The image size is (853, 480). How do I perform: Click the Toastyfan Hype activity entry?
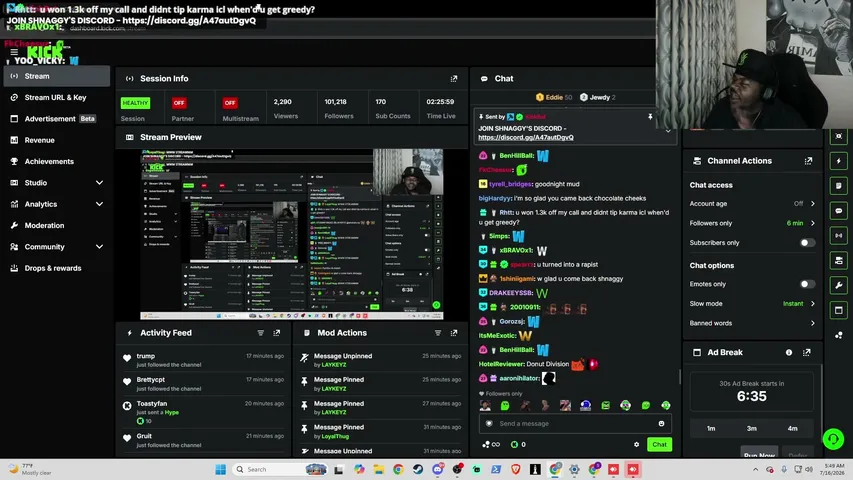[x=203, y=412]
